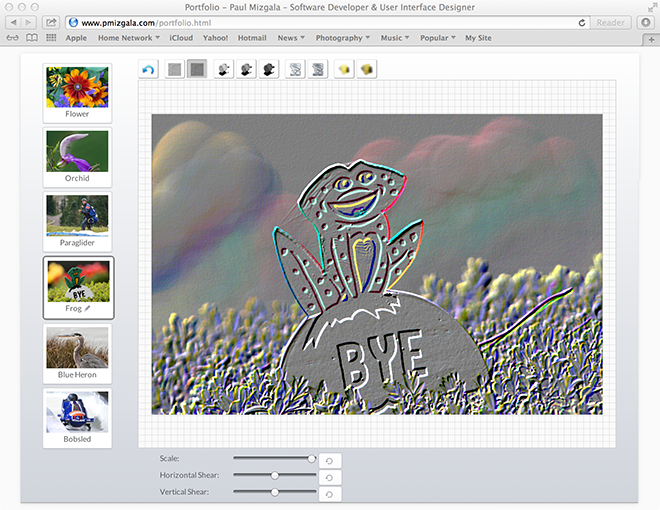The width and height of the screenshot is (660, 510).
Task: Add a new tab with the plus button
Action: coord(651,40)
